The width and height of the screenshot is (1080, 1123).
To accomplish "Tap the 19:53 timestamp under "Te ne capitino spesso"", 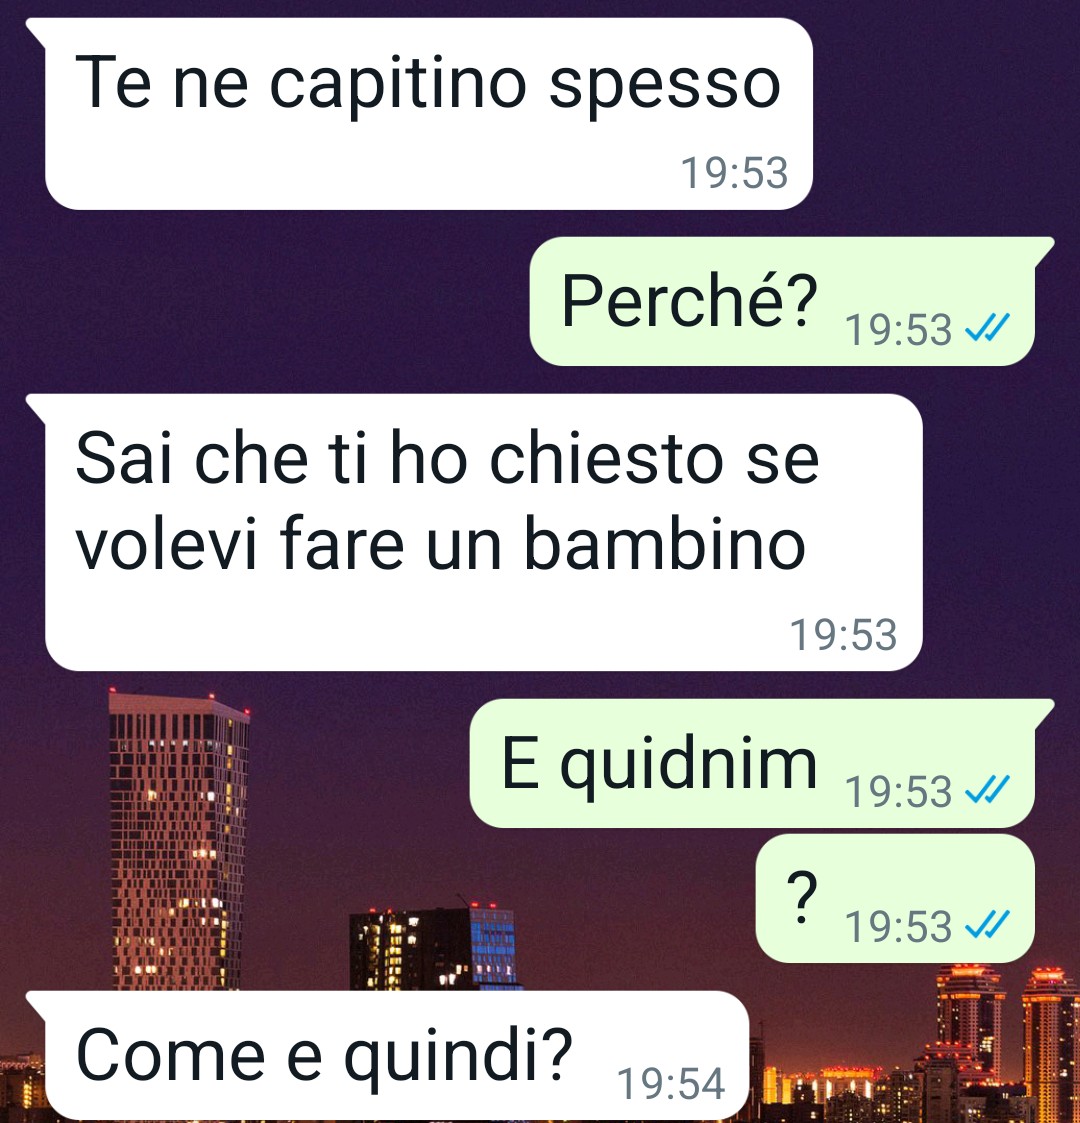I will (734, 173).
